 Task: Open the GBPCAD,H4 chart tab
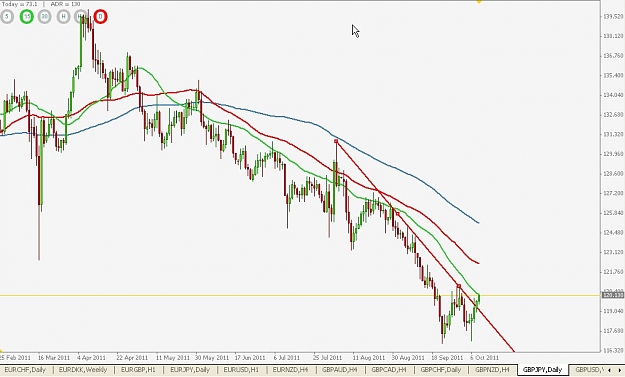click(388, 370)
